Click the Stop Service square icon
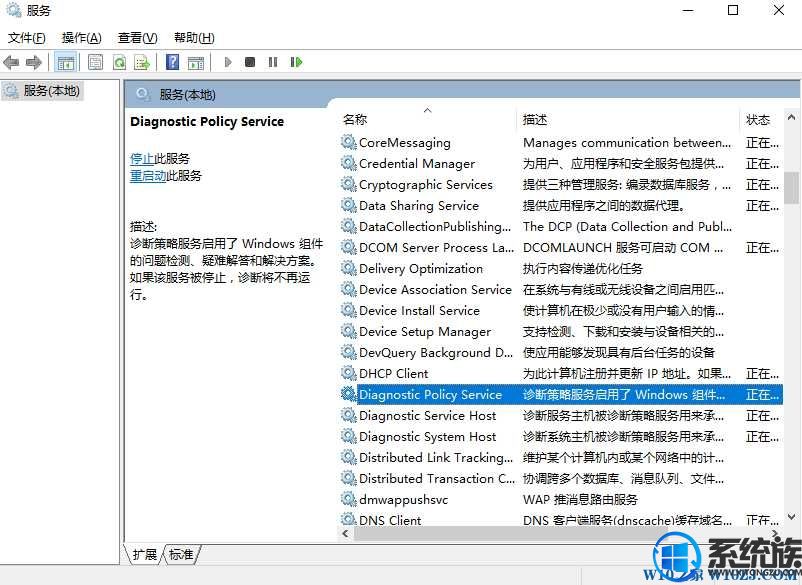The width and height of the screenshot is (802, 585). 250,62
